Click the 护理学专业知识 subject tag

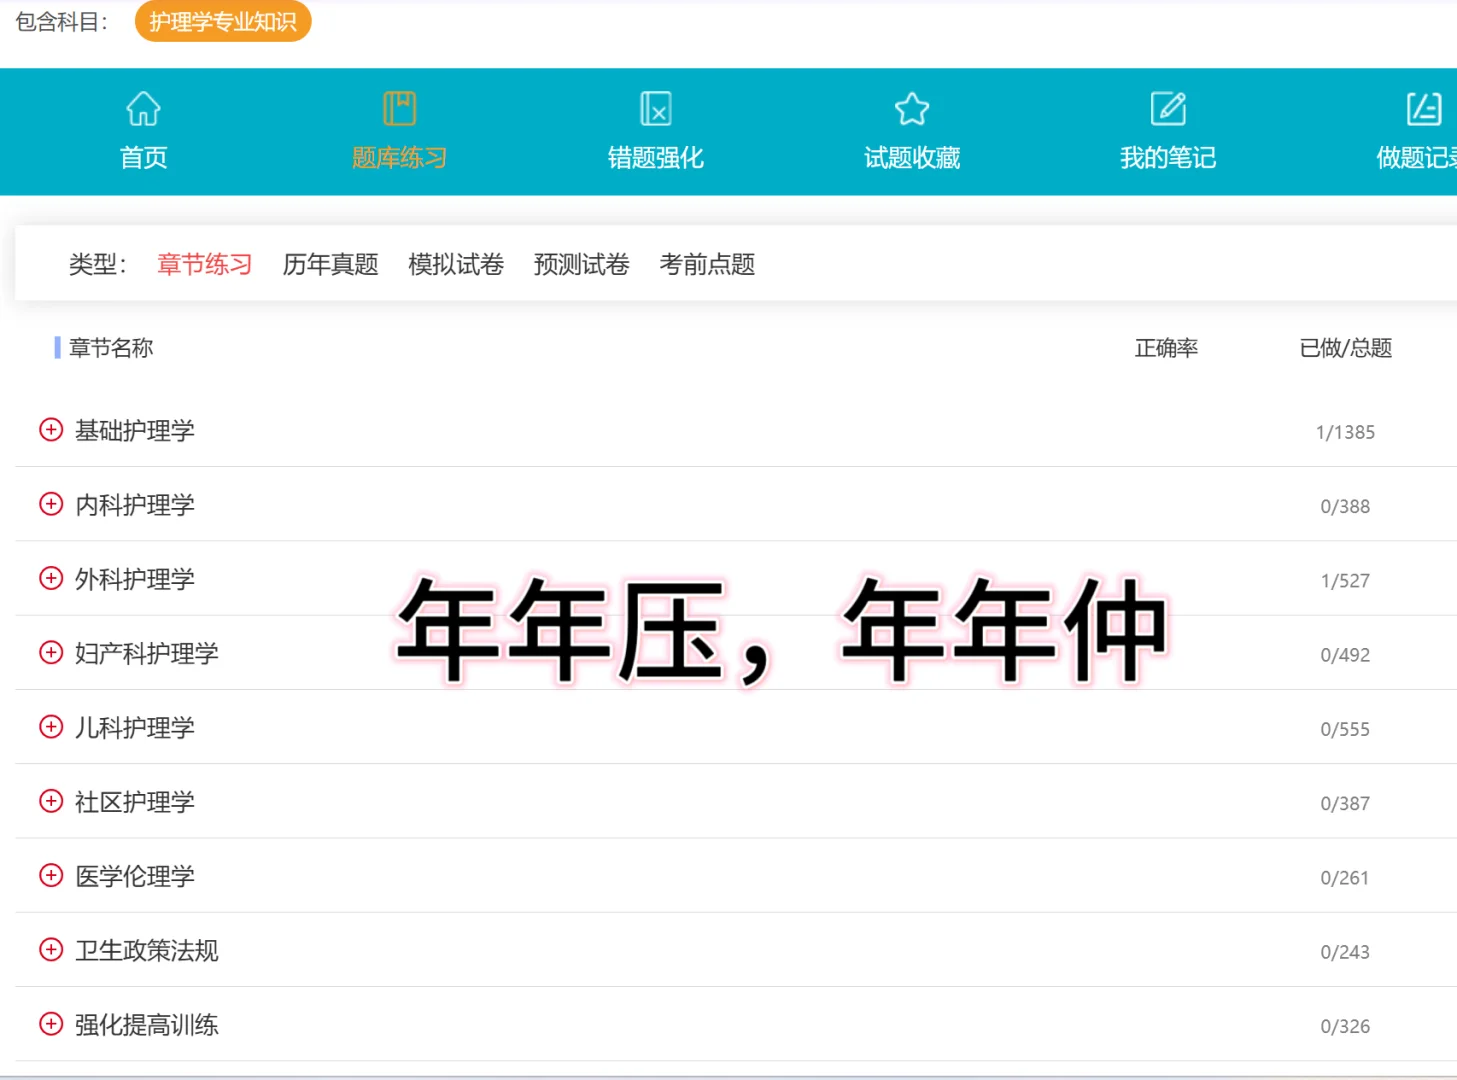pos(223,21)
